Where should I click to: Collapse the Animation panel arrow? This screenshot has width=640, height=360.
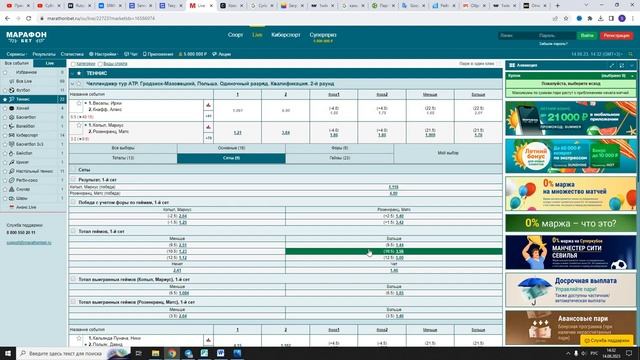(632, 65)
